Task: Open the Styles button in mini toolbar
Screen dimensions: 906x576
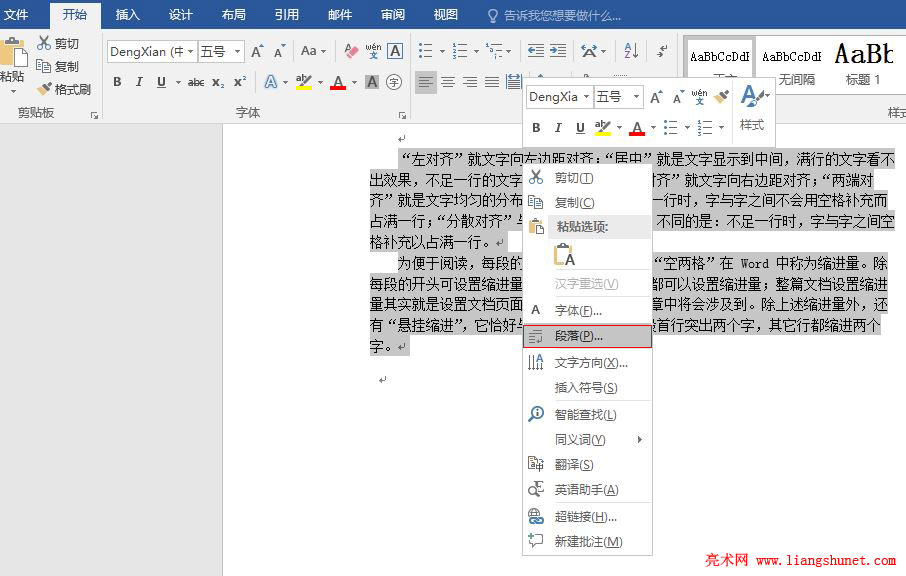Action: (x=753, y=108)
